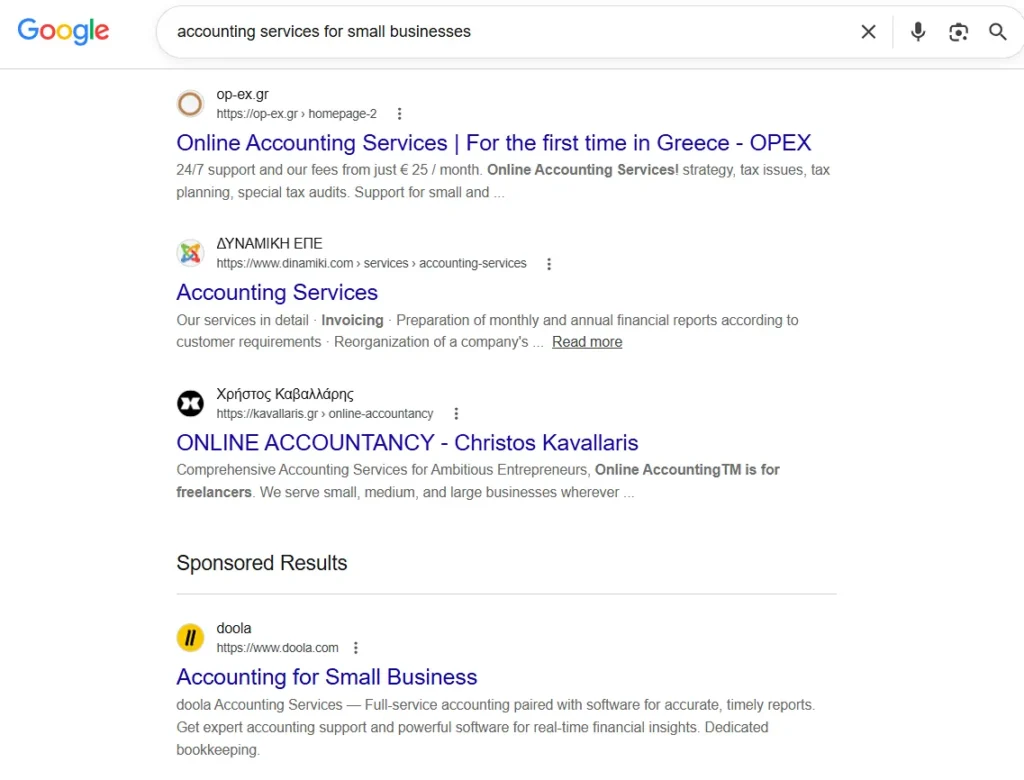1024x780 pixels.
Task: Click the Google logo
Action: [x=63, y=31]
